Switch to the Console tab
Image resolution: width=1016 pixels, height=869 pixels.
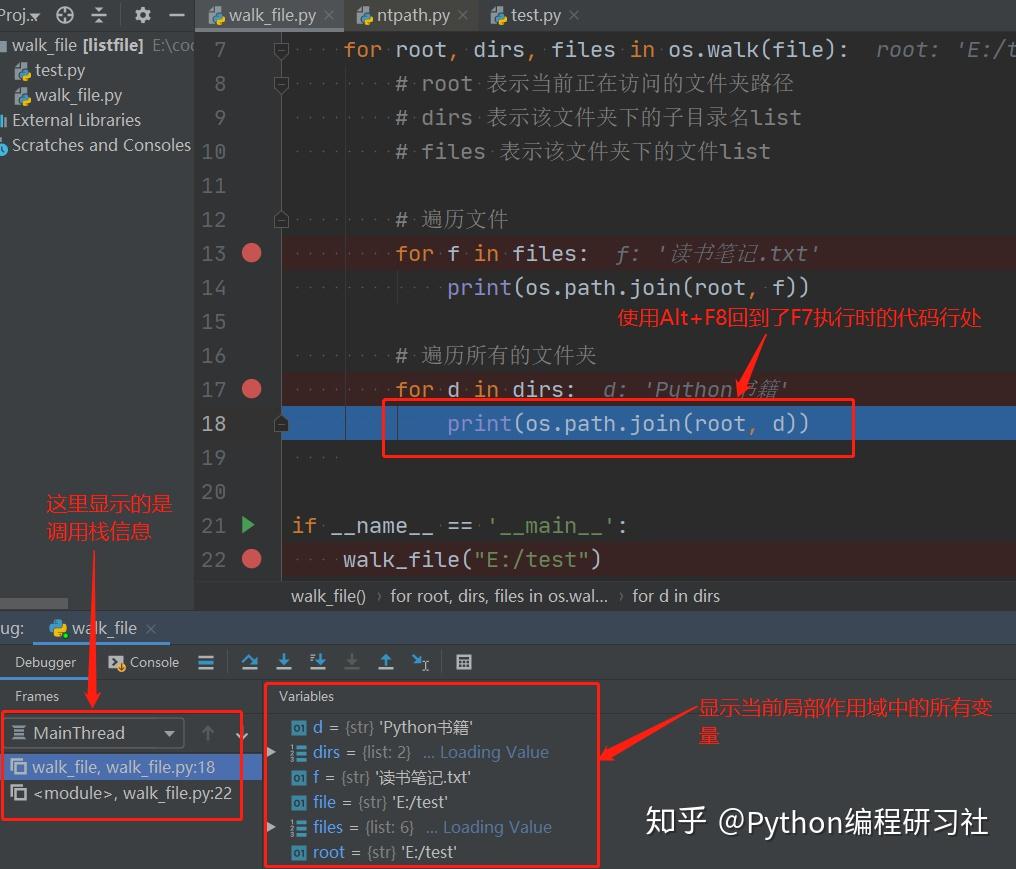point(144,662)
